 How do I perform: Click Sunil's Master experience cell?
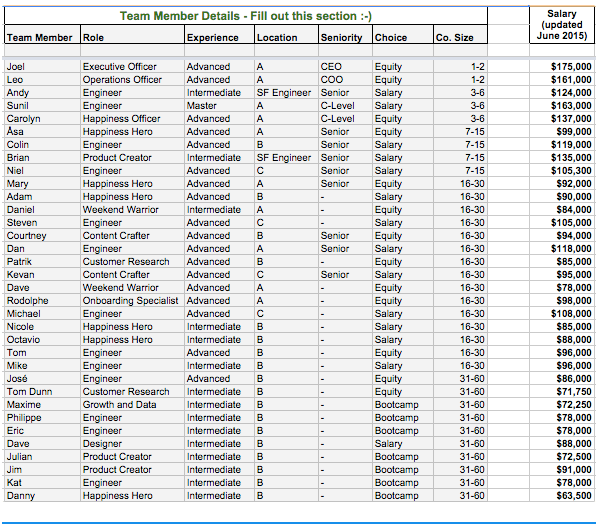coord(219,106)
